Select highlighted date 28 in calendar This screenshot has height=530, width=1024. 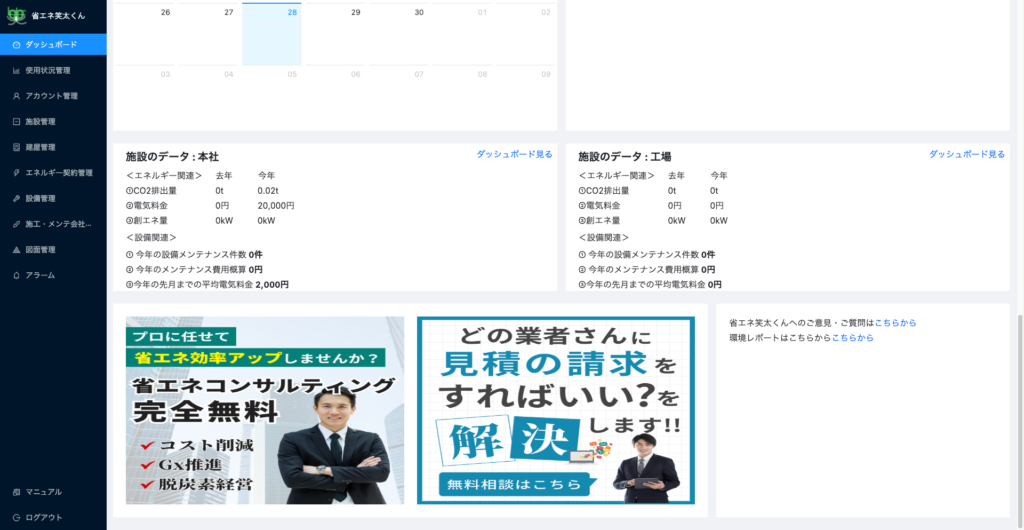tap(272, 35)
